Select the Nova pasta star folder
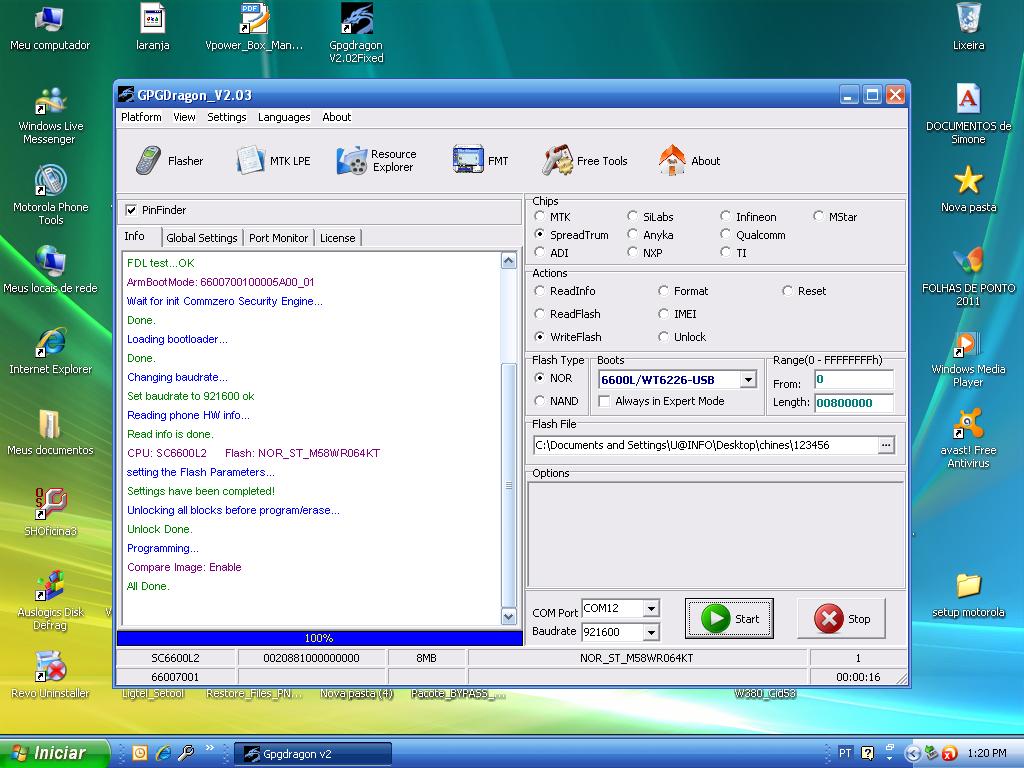Viewport: 1024px width, 768px height. pos(968,189)
